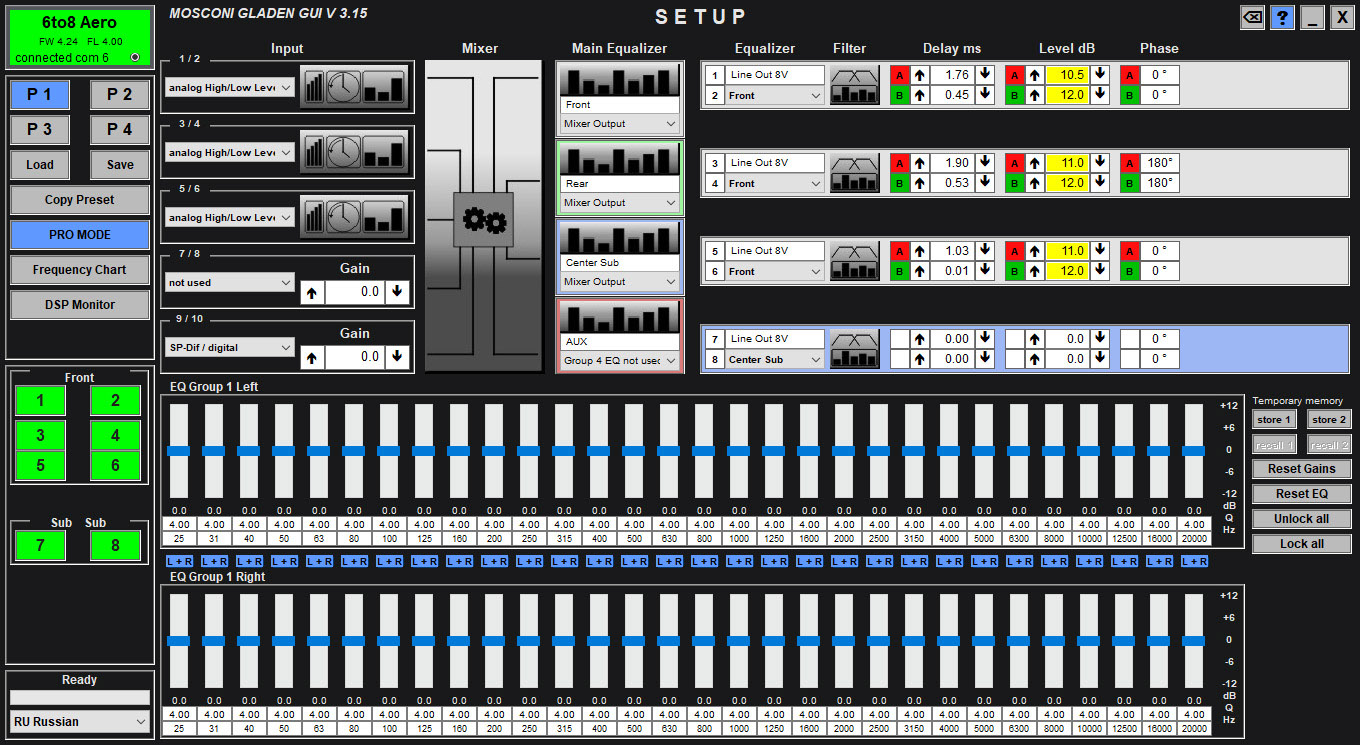Click the Save button
Screen dimensions: 1360x745
tap(120, 165)
